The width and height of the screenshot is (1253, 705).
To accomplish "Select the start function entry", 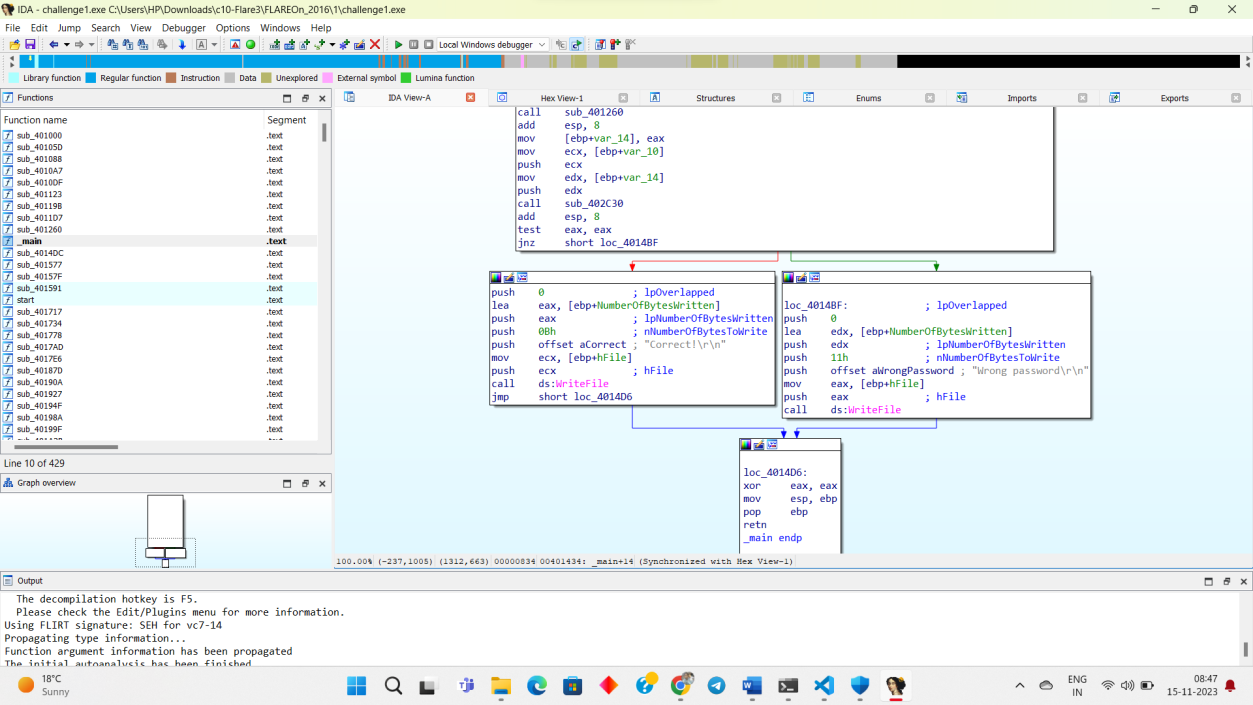I will tap(25, 300).
